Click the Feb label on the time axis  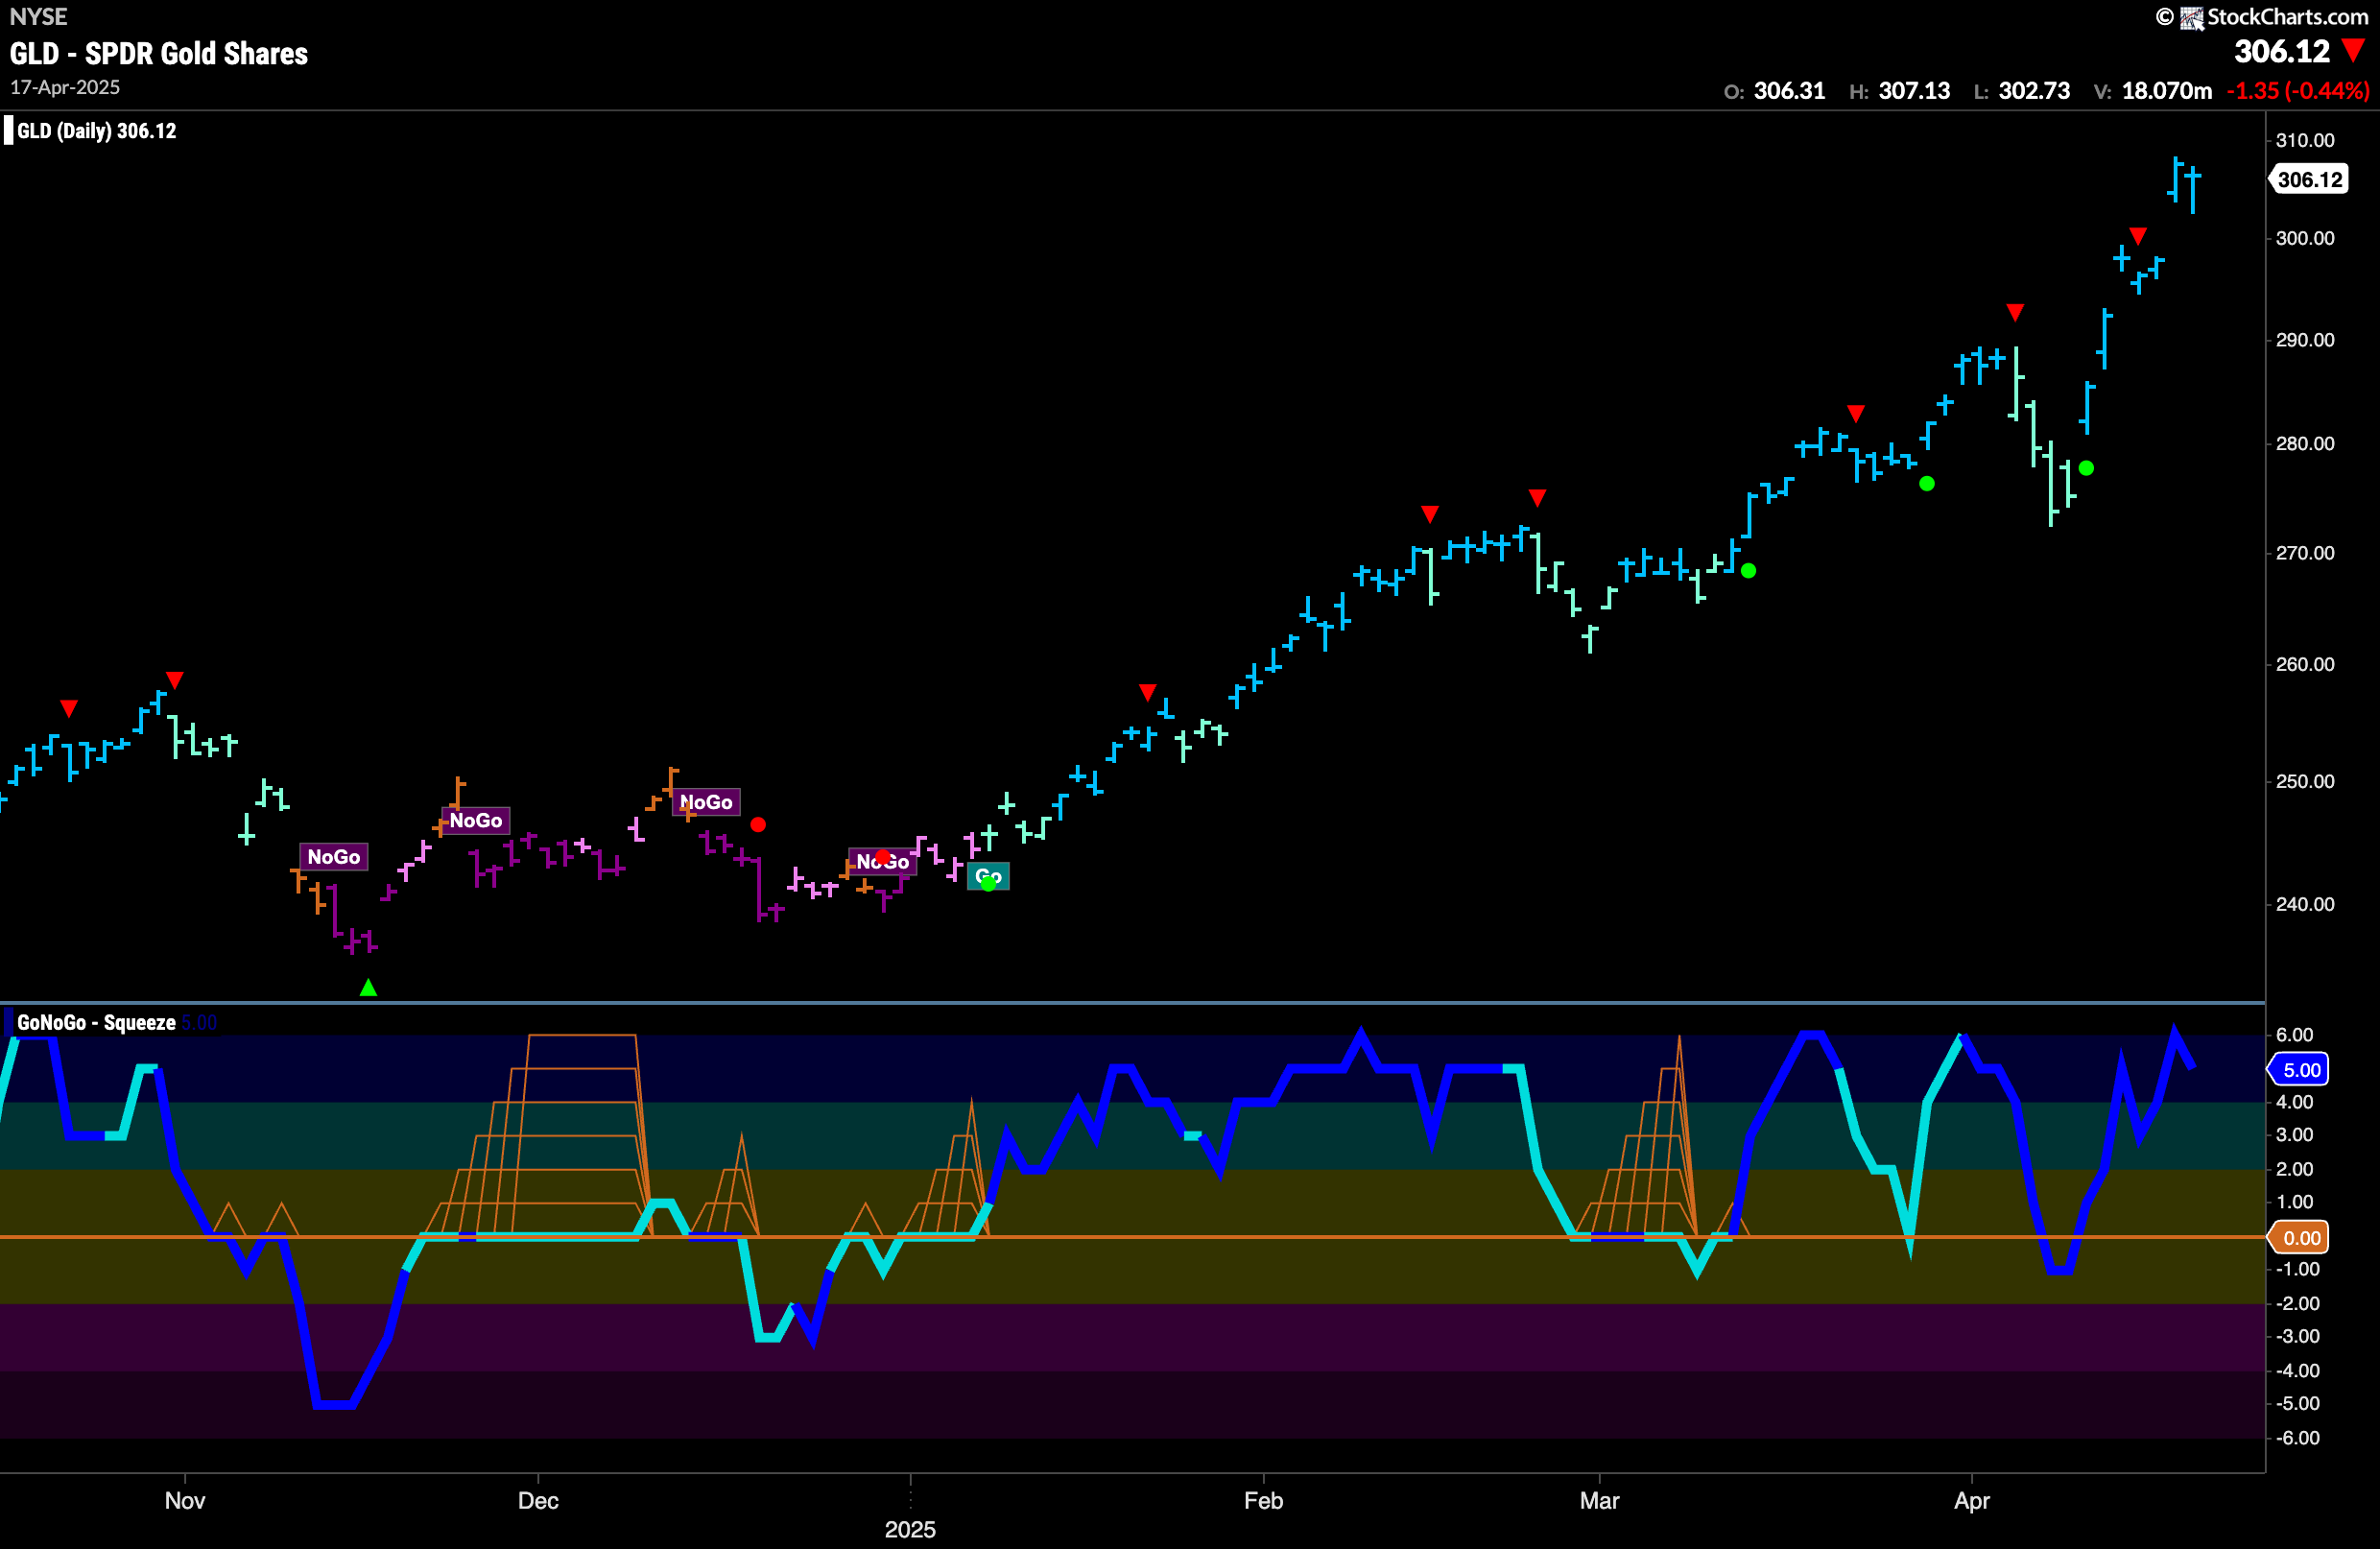pos(1263,1501)
